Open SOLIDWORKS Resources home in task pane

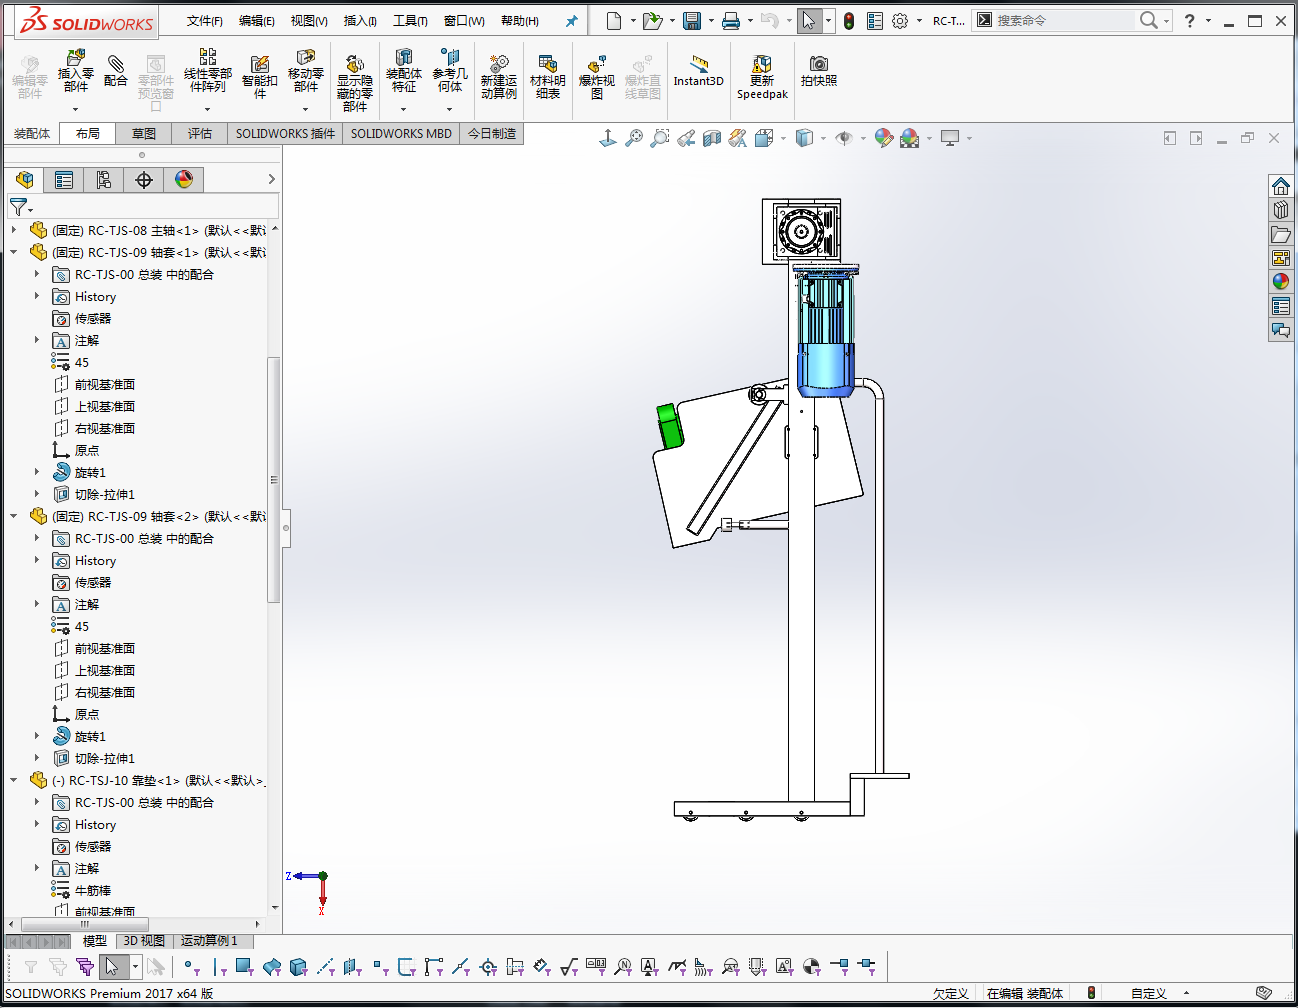click(1281, 186)
